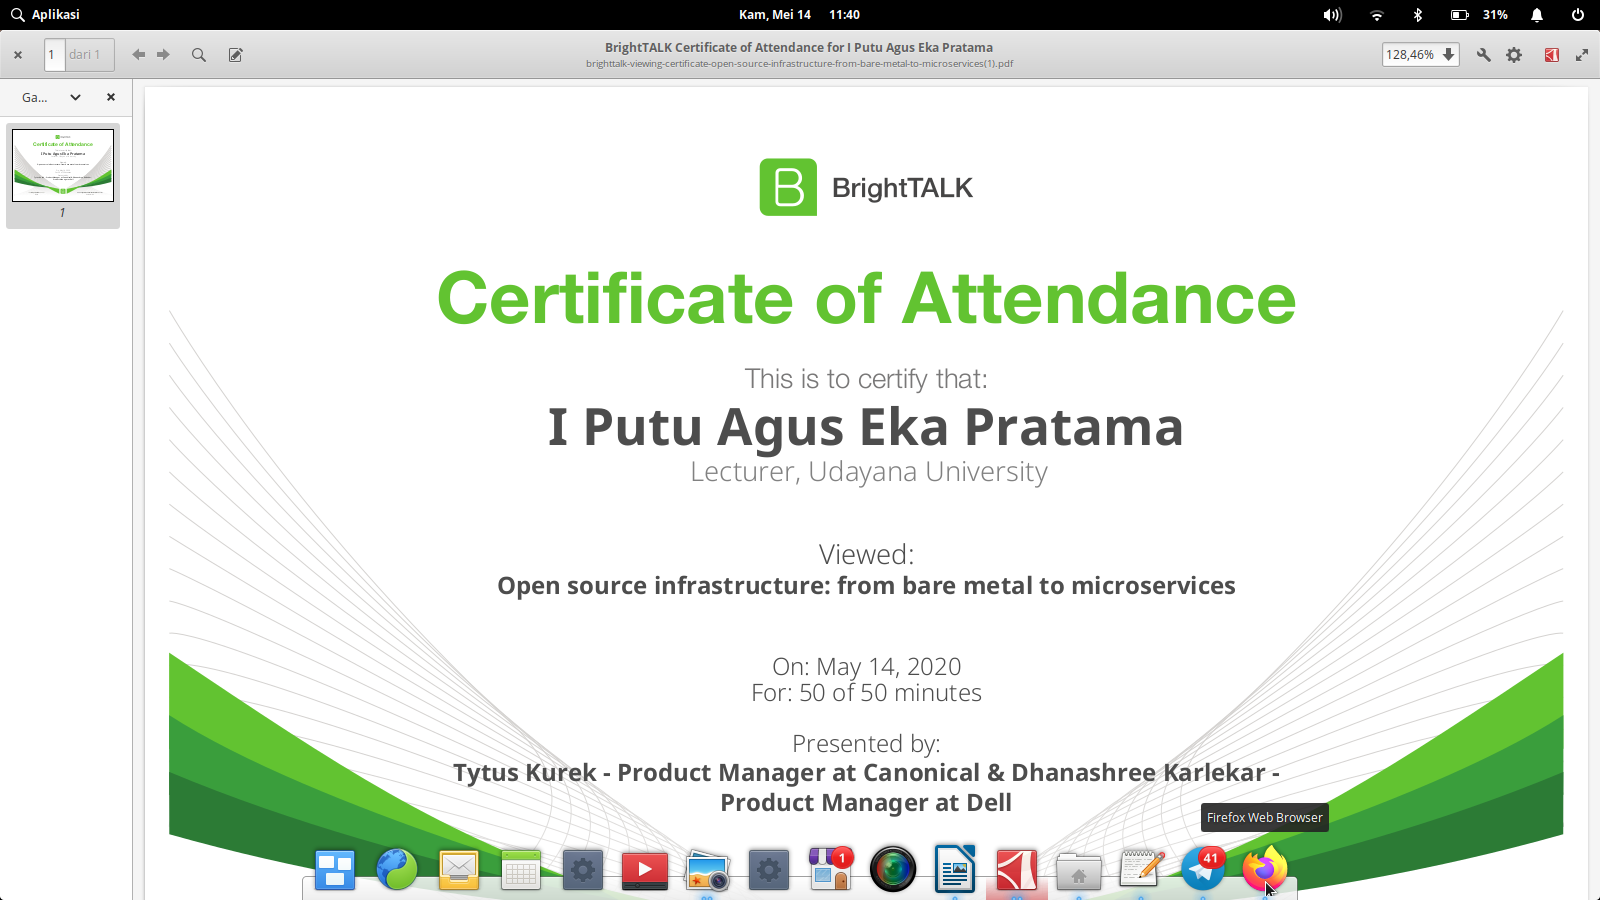Toggle fullscreen with the expand arrows
Screen dimensions: 1600x900
tap(1582, 55)
